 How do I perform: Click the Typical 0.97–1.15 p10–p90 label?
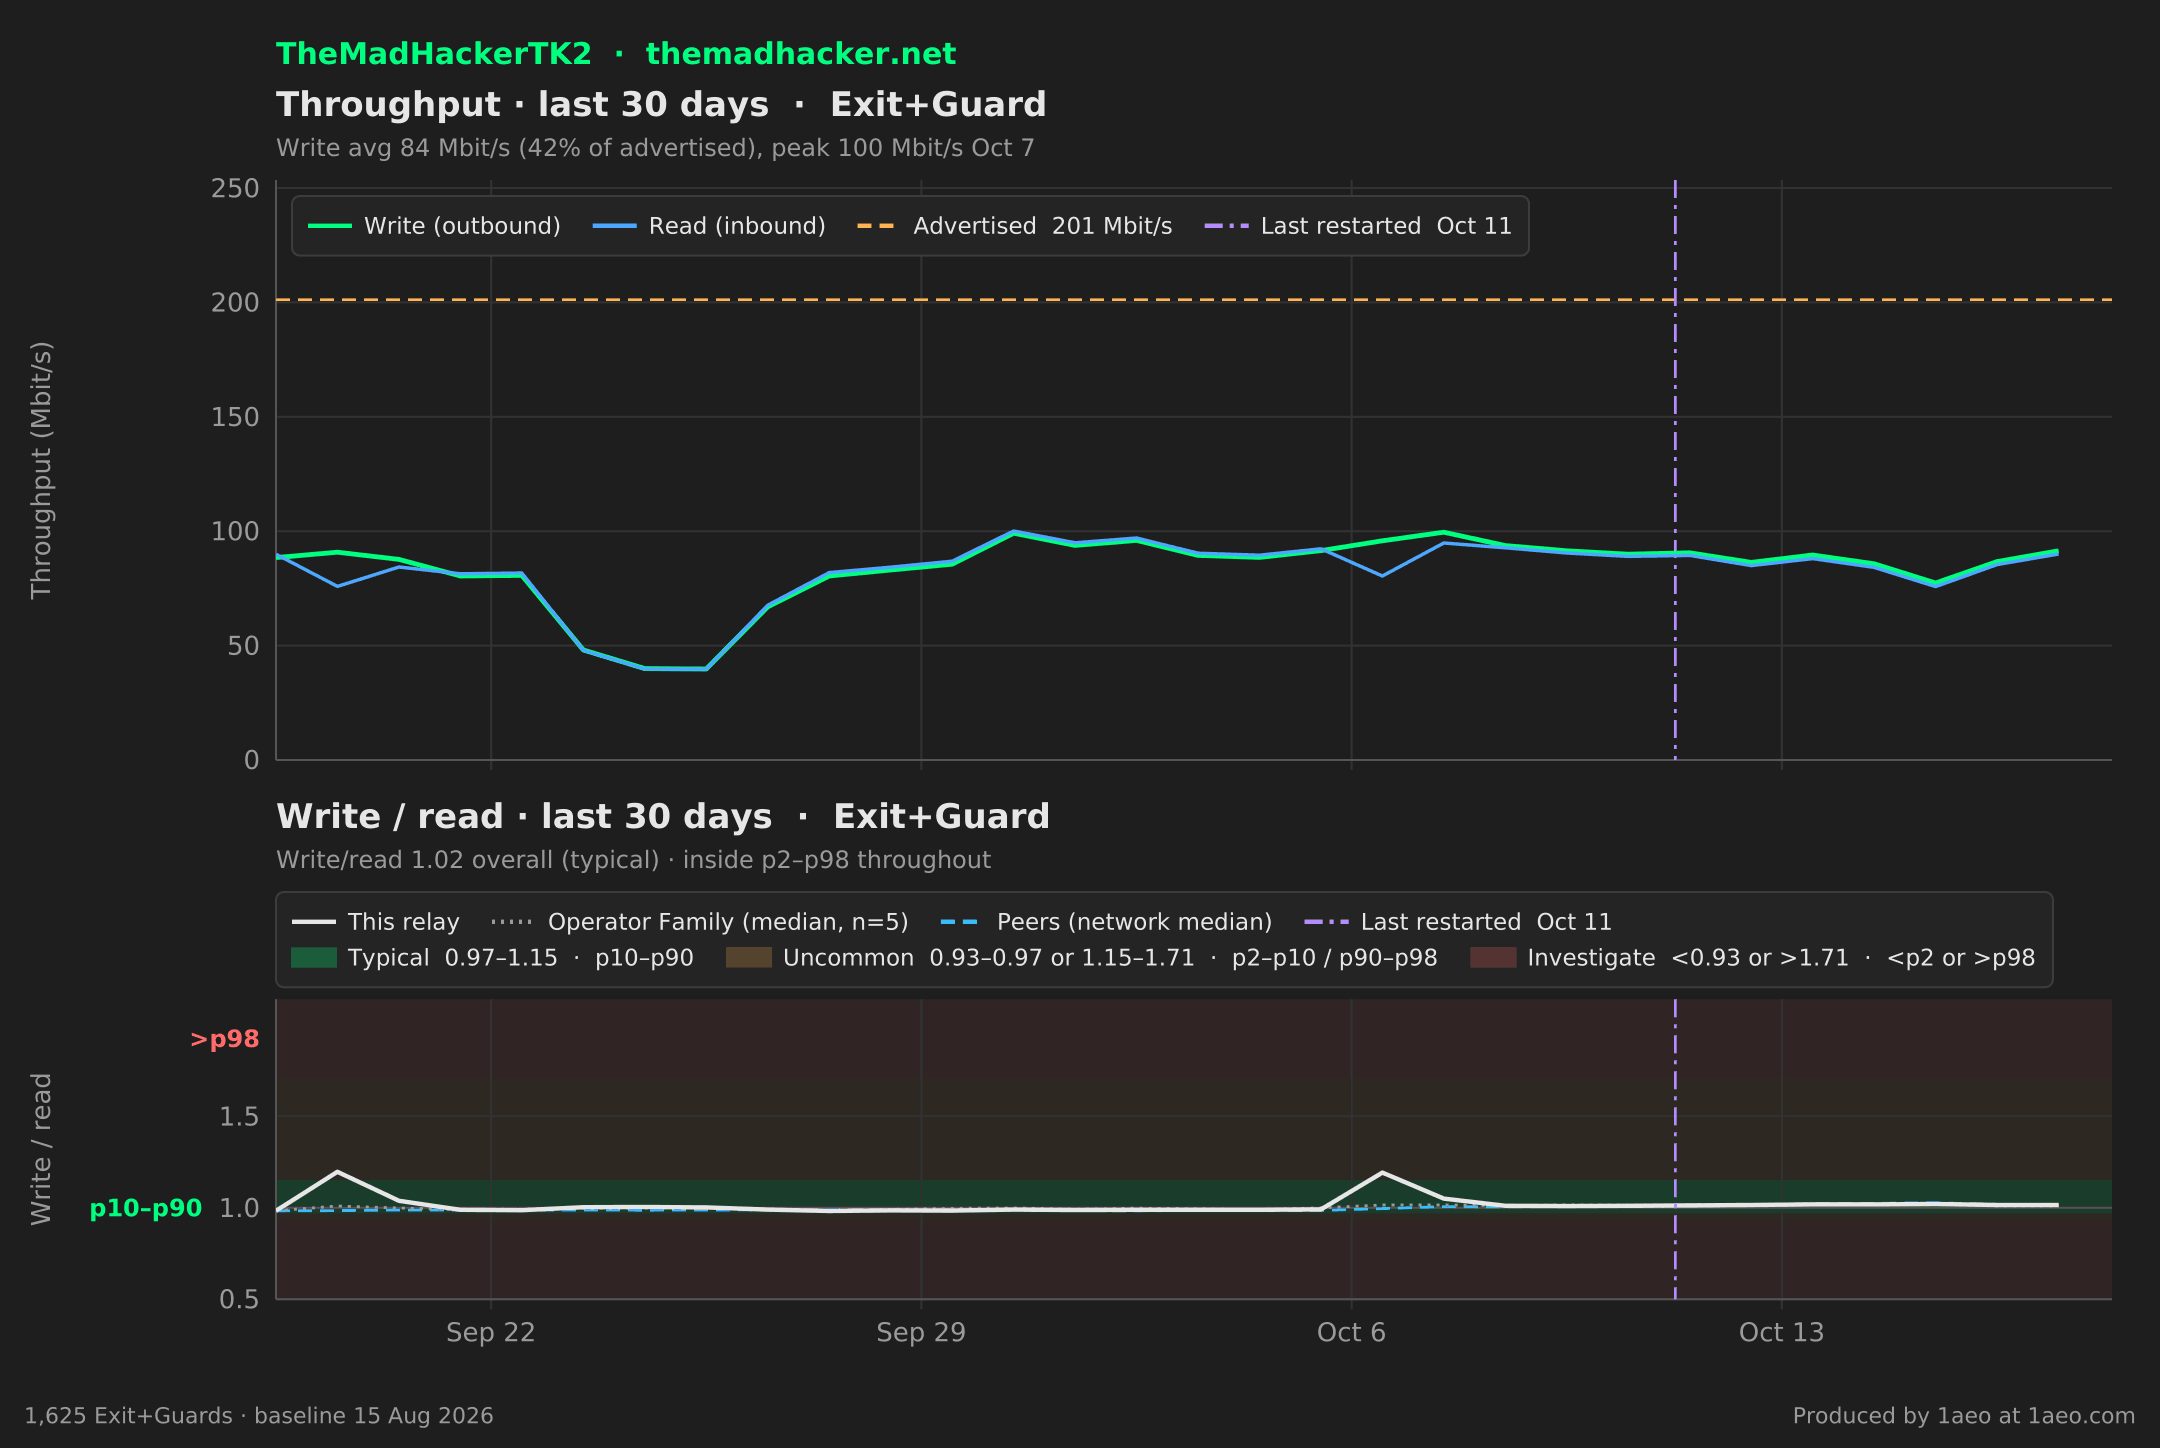[x=521, y=958]
